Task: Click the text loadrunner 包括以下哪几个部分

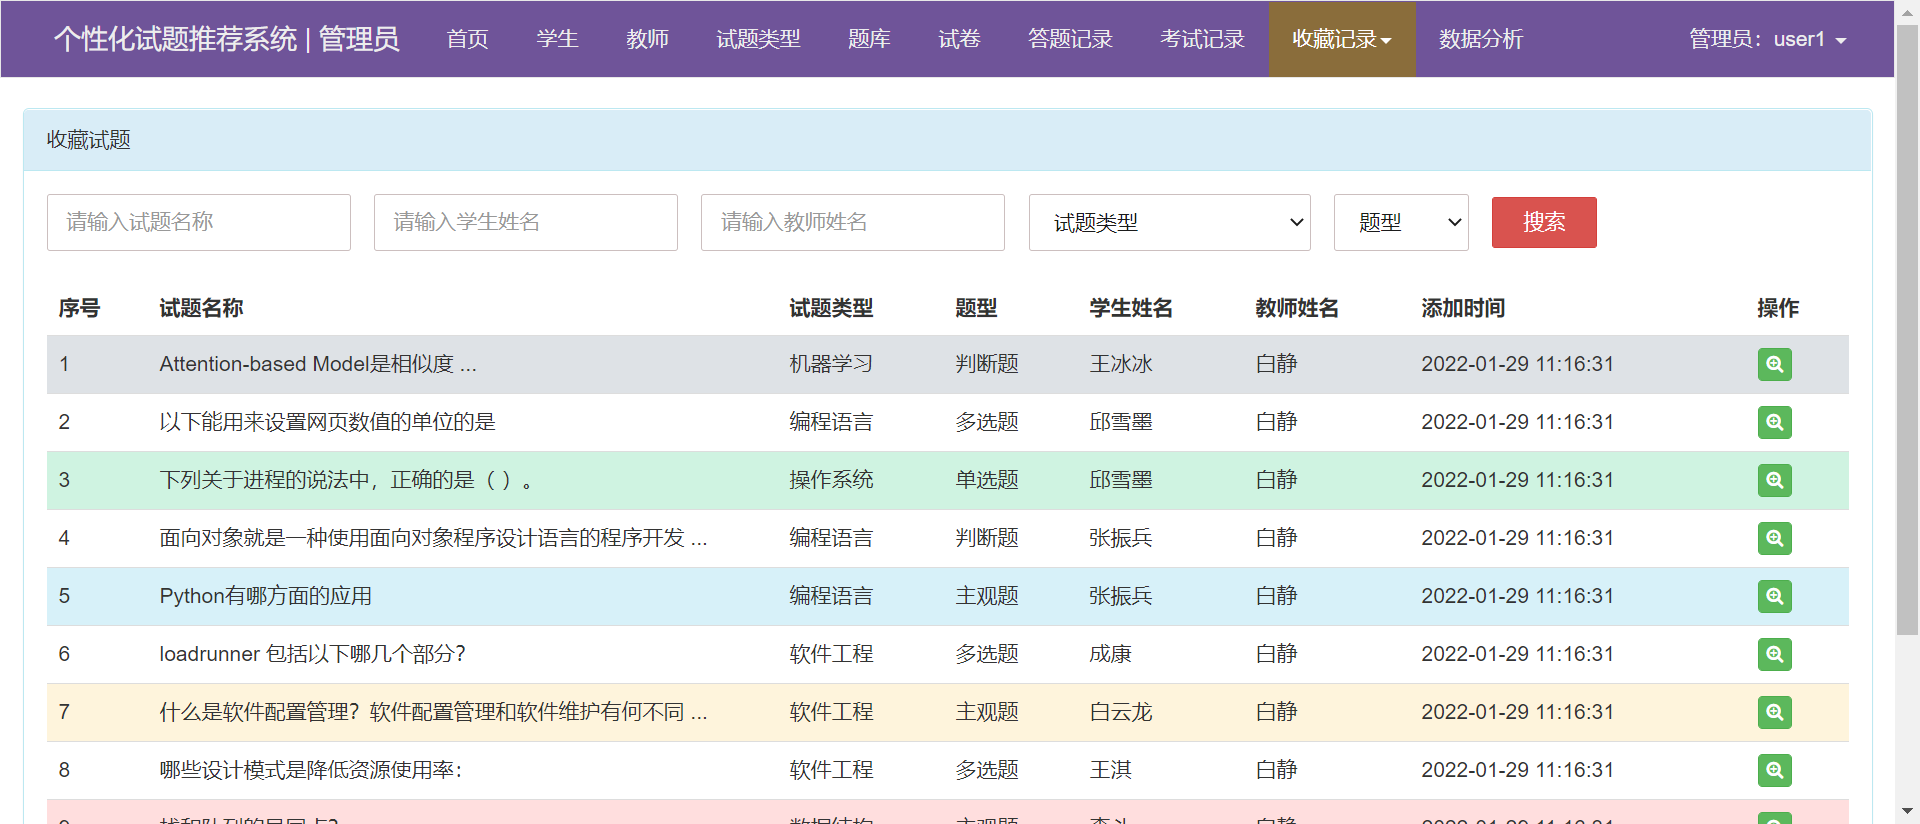Action: coord(313,654)
